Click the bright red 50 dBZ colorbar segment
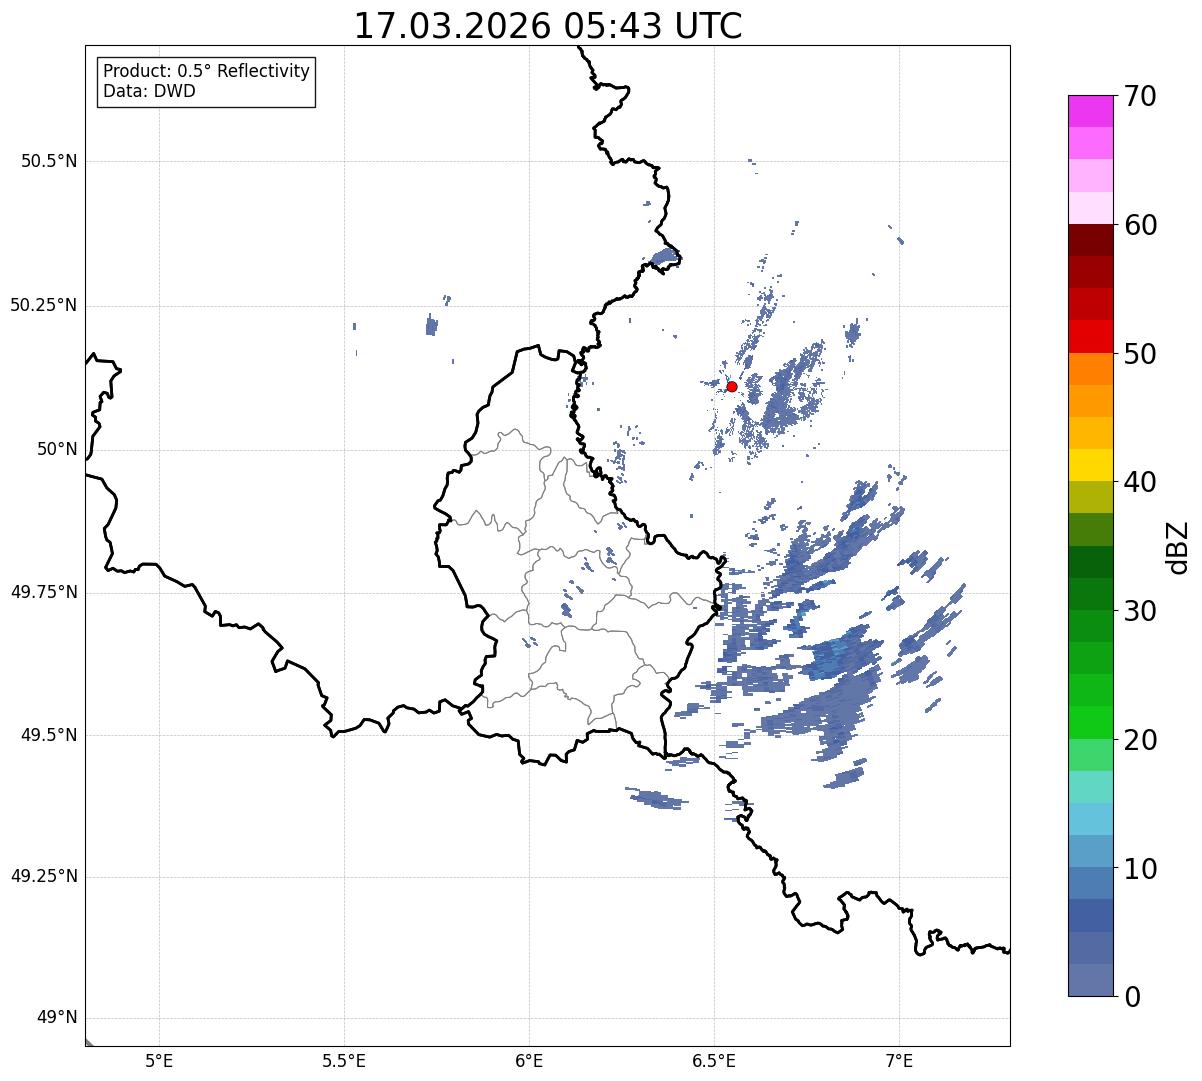The height and width of the screenshot is (1081, 1202). (1091, 337)
